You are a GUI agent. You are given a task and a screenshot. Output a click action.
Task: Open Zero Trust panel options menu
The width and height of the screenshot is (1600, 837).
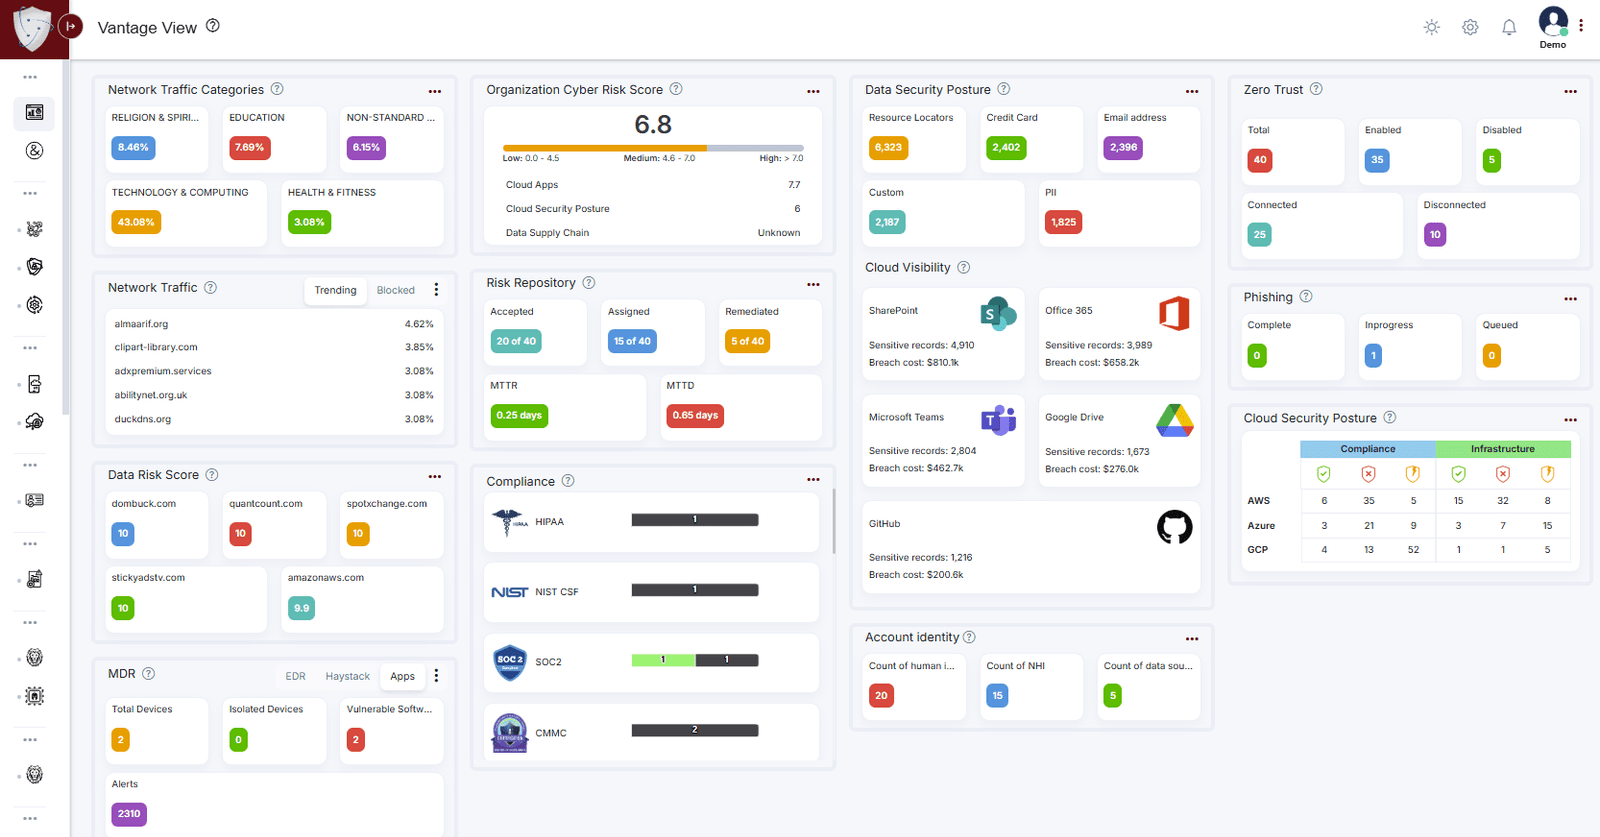click(x=1570, y=91)
